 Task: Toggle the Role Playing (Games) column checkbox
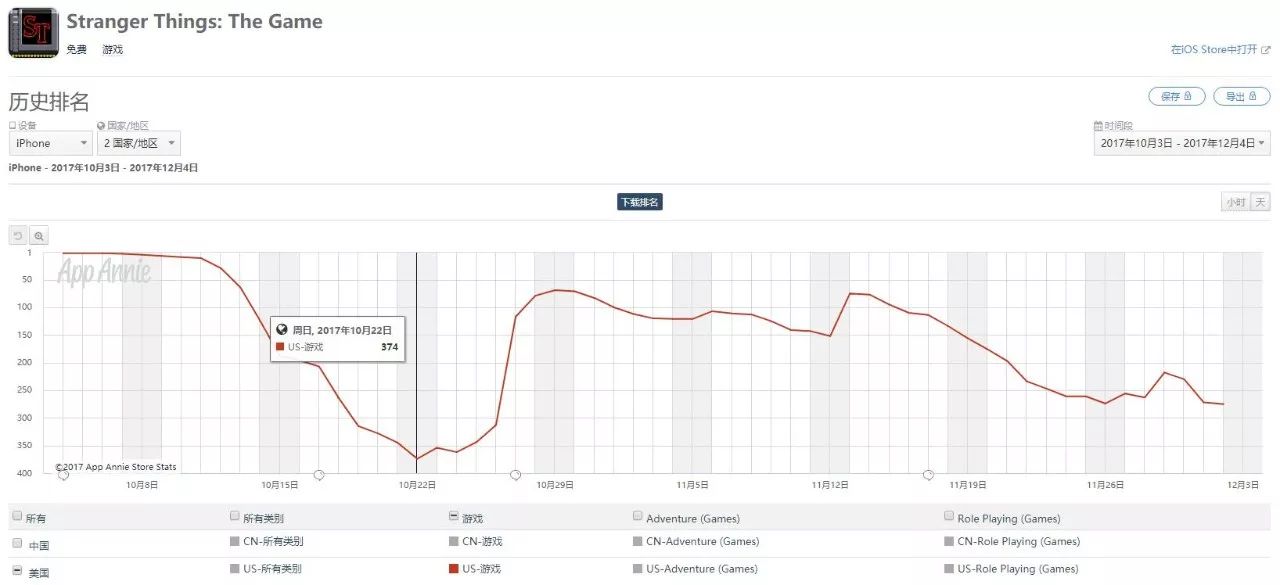[949, 516]
